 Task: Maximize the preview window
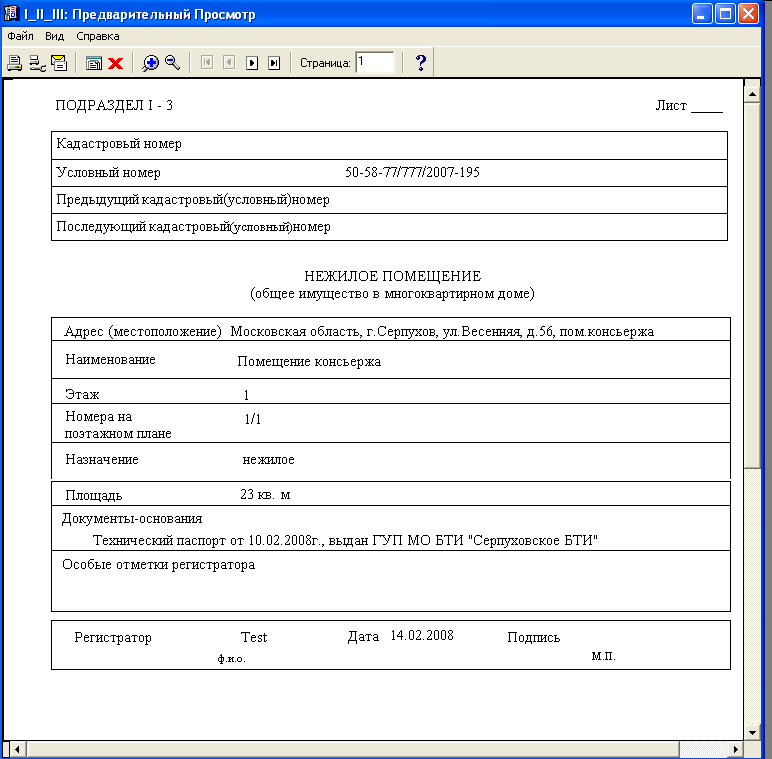click(x=725, y=13)
